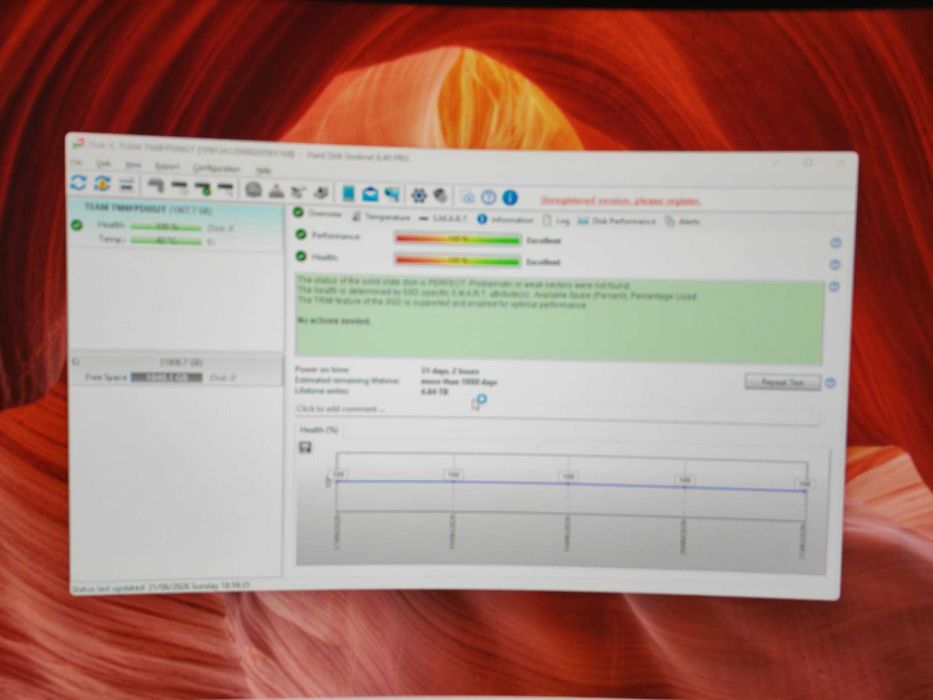Screen dimensions: 933x700
Task: Switch to the Disk Performance tab
Action: 616,221
